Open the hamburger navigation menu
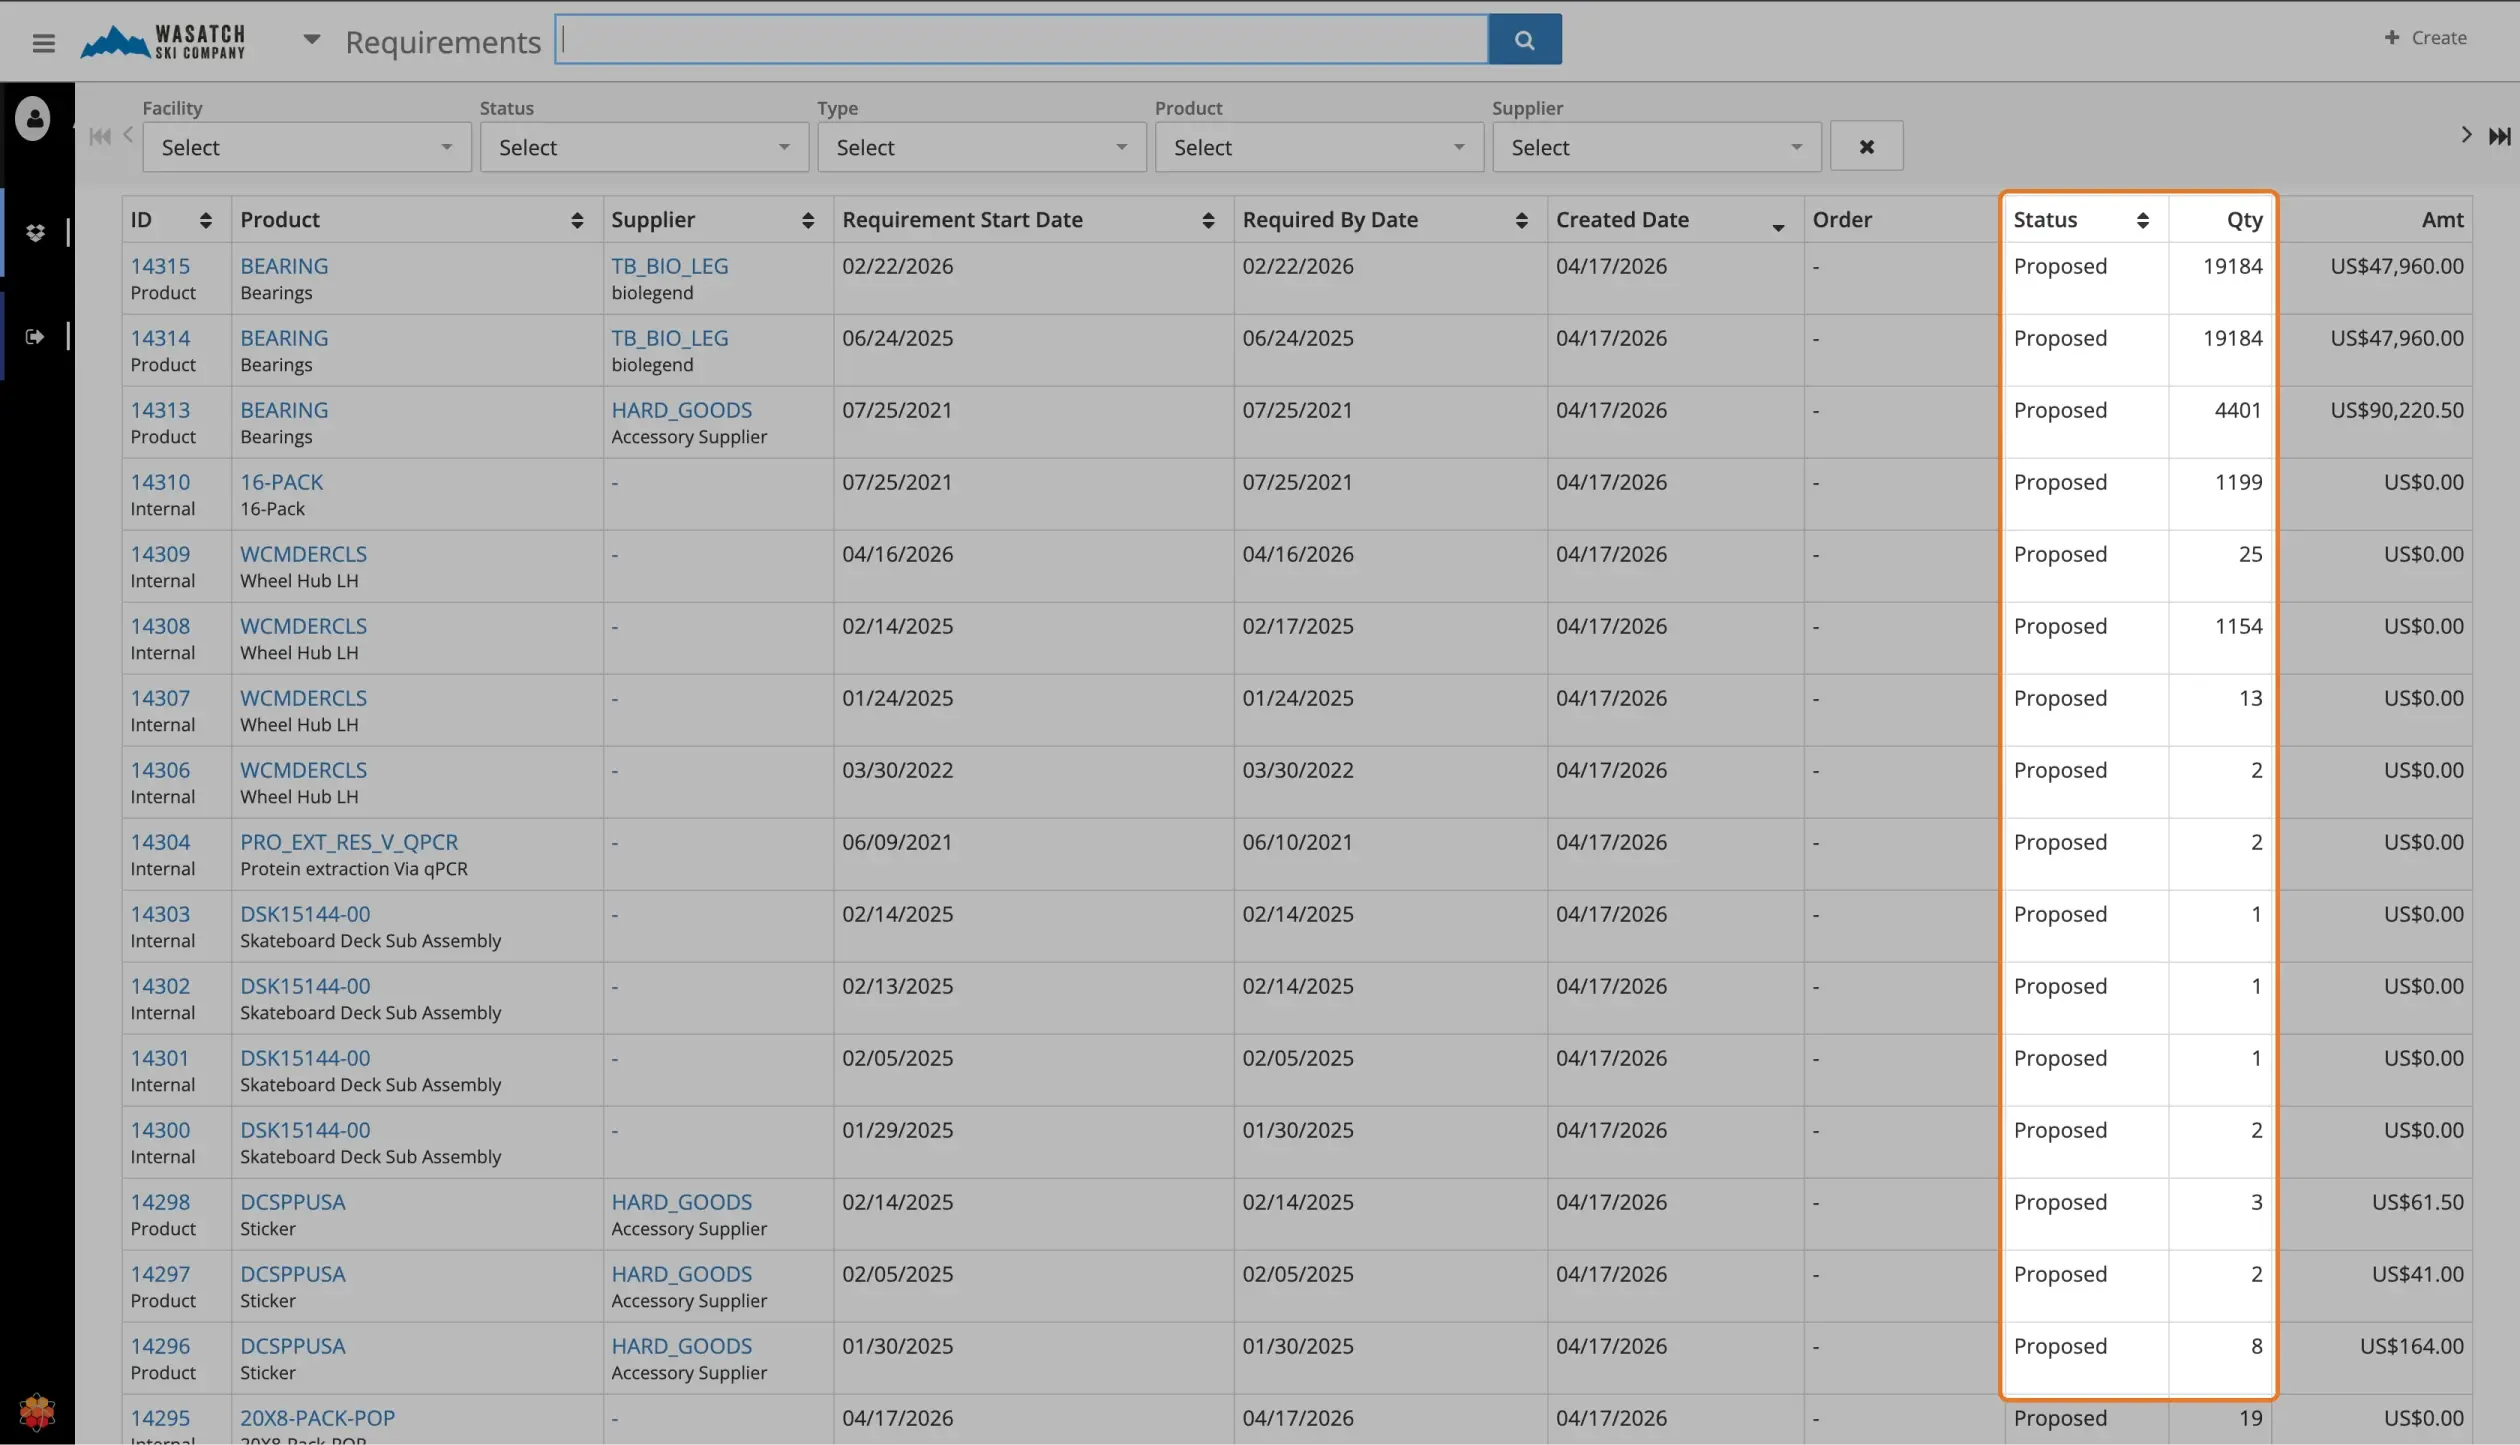Image resolution: width=2520 pixels, height=1445 pixels. point(43,42)
